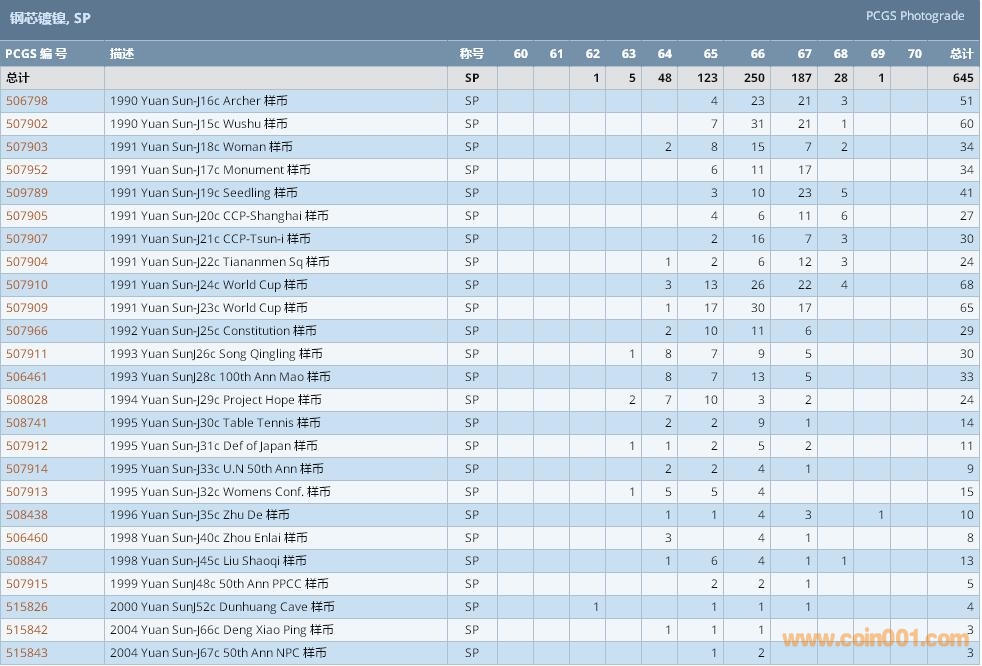Click PCGS number 506460 Zhou Enlai

click(27, 538)
